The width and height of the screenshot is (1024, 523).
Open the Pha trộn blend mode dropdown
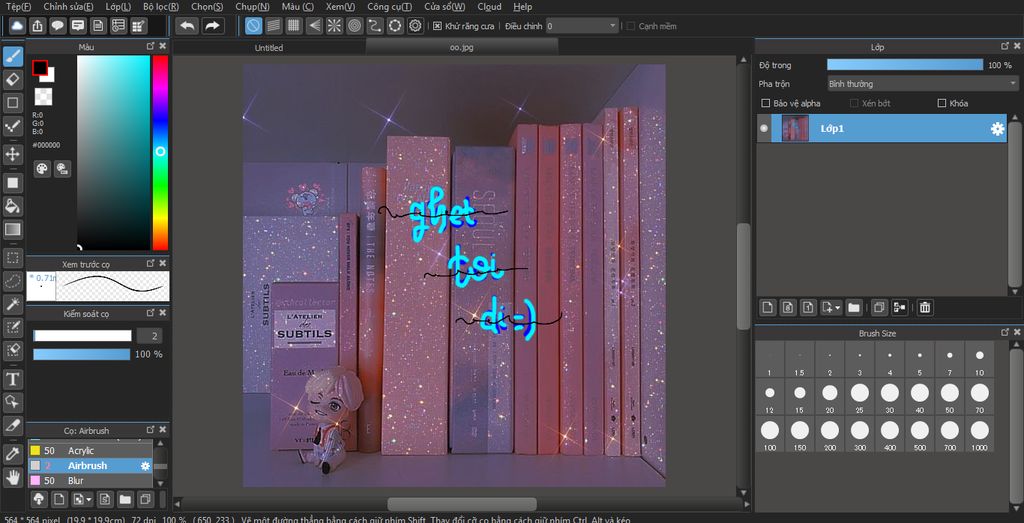(x=922, y=84)
